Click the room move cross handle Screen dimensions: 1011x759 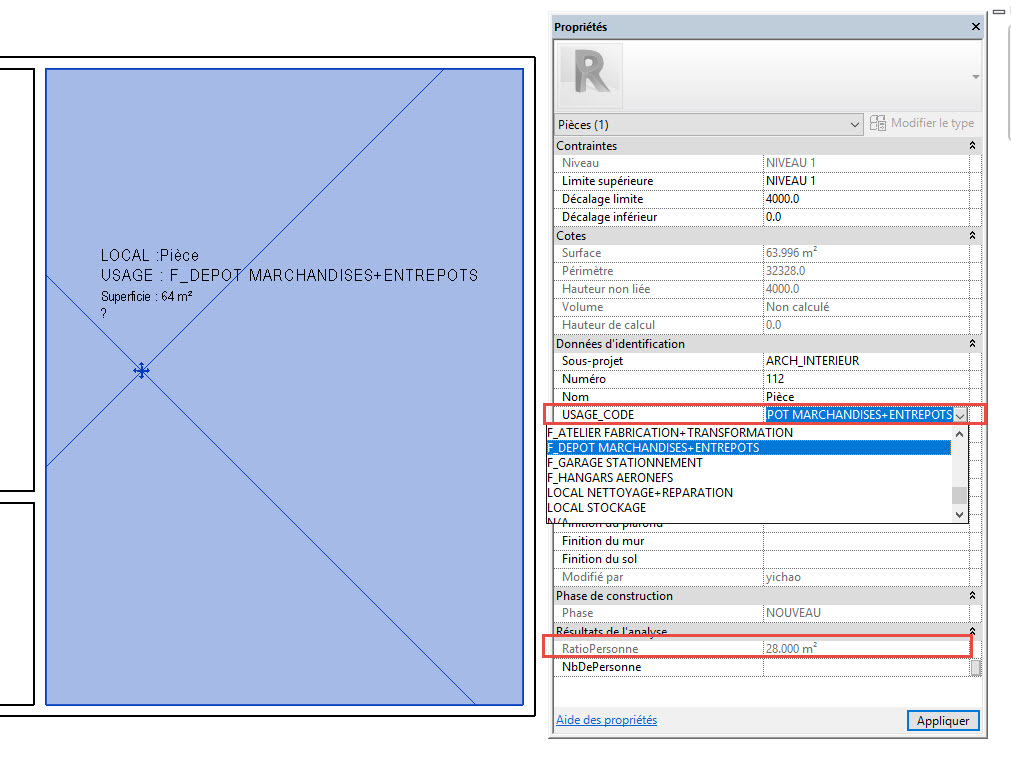coord(141,371)
